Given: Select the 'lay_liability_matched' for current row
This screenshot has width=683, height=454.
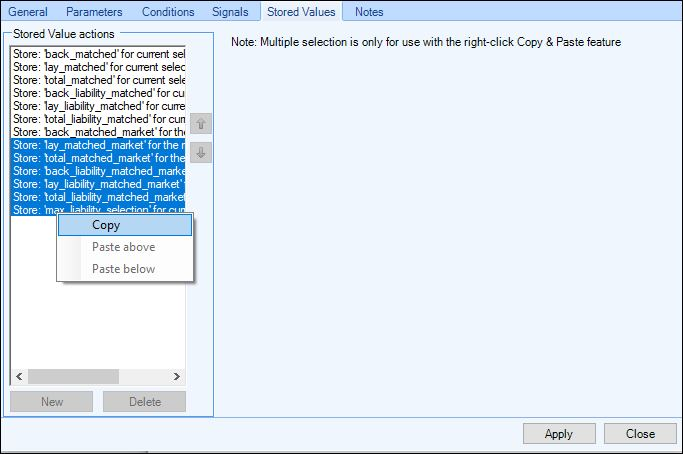Looking at the screenshot, I should (98, 106).
